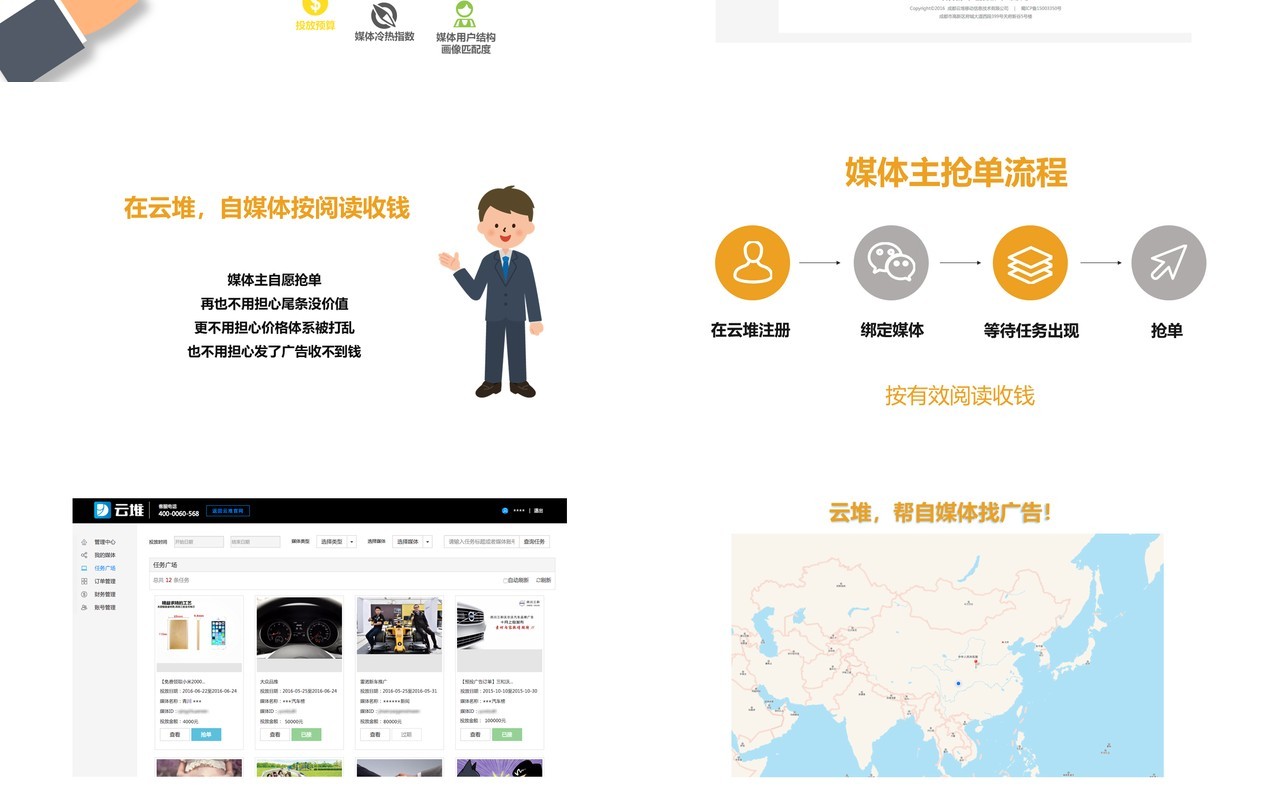Click the share icon beside 我的媒体
Image resolution: width=1280 pixels, height=800 pixels.
point(84,555)
